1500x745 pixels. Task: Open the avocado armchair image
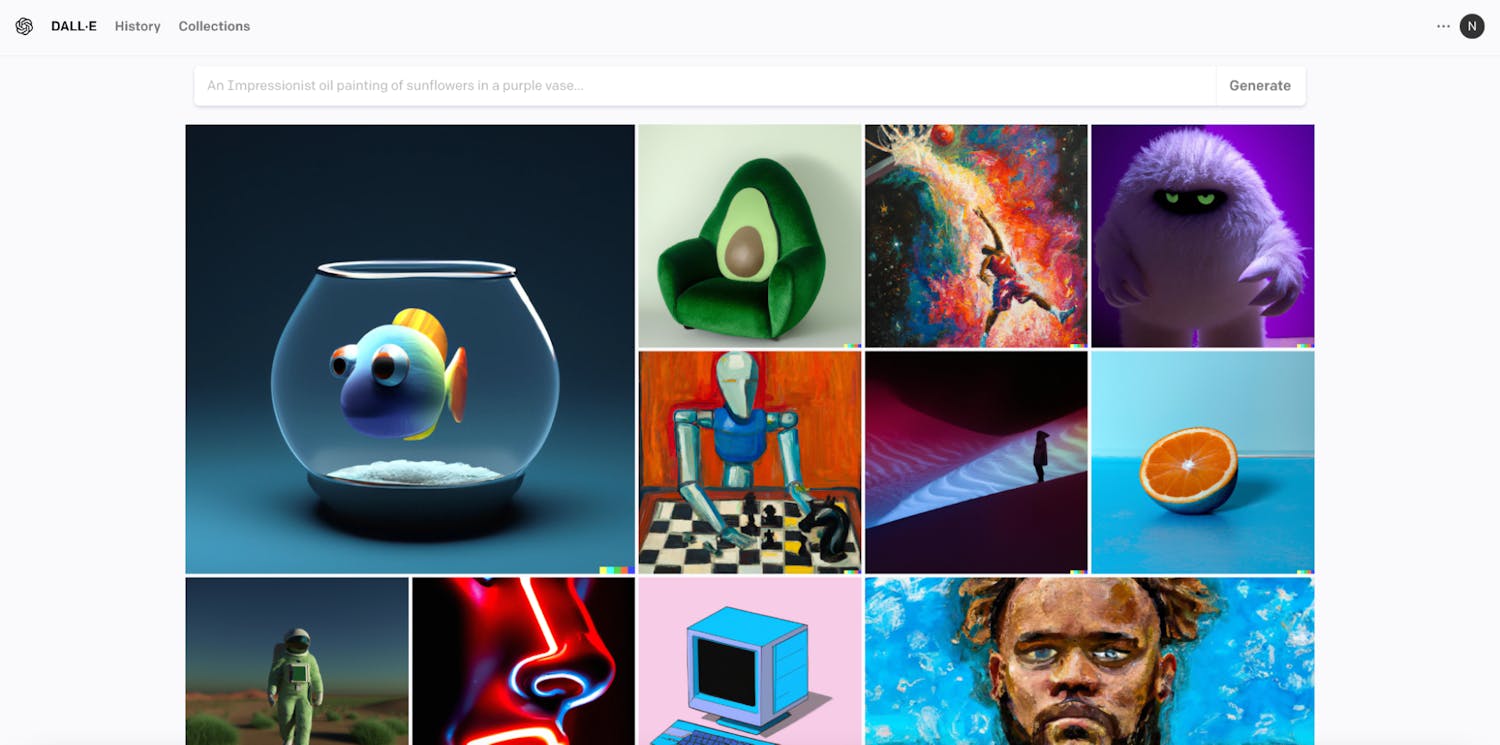point(750,236)
